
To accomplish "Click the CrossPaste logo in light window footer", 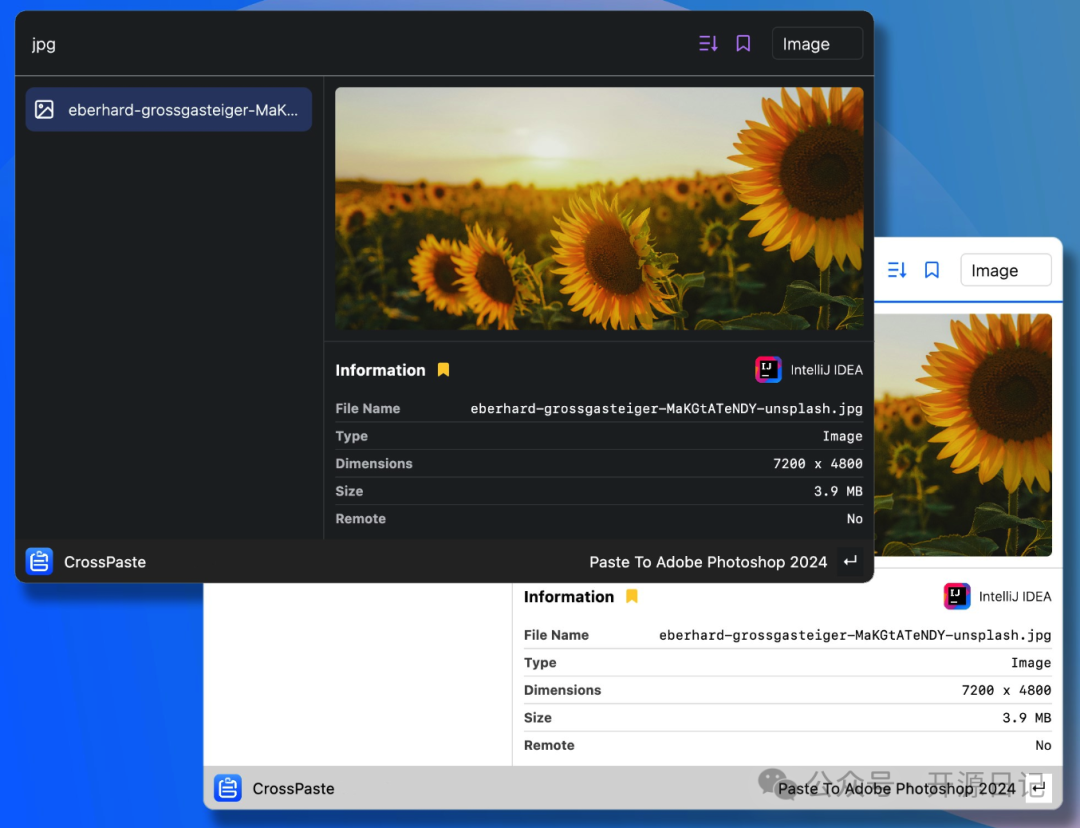I will point(228,789).
